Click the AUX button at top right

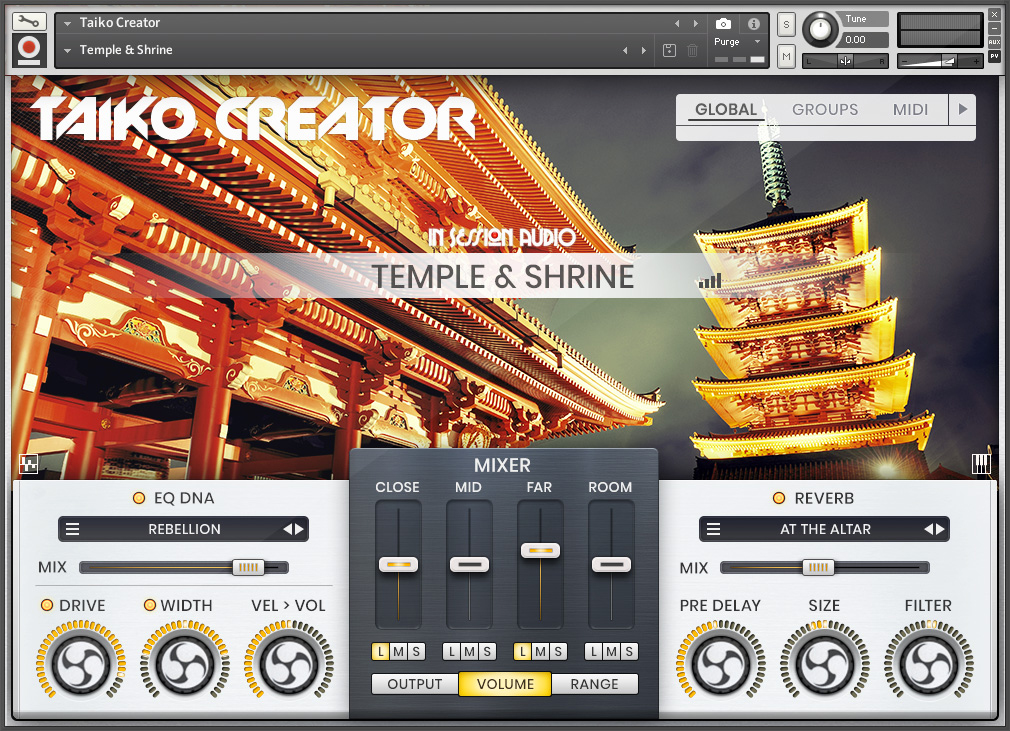995,42
